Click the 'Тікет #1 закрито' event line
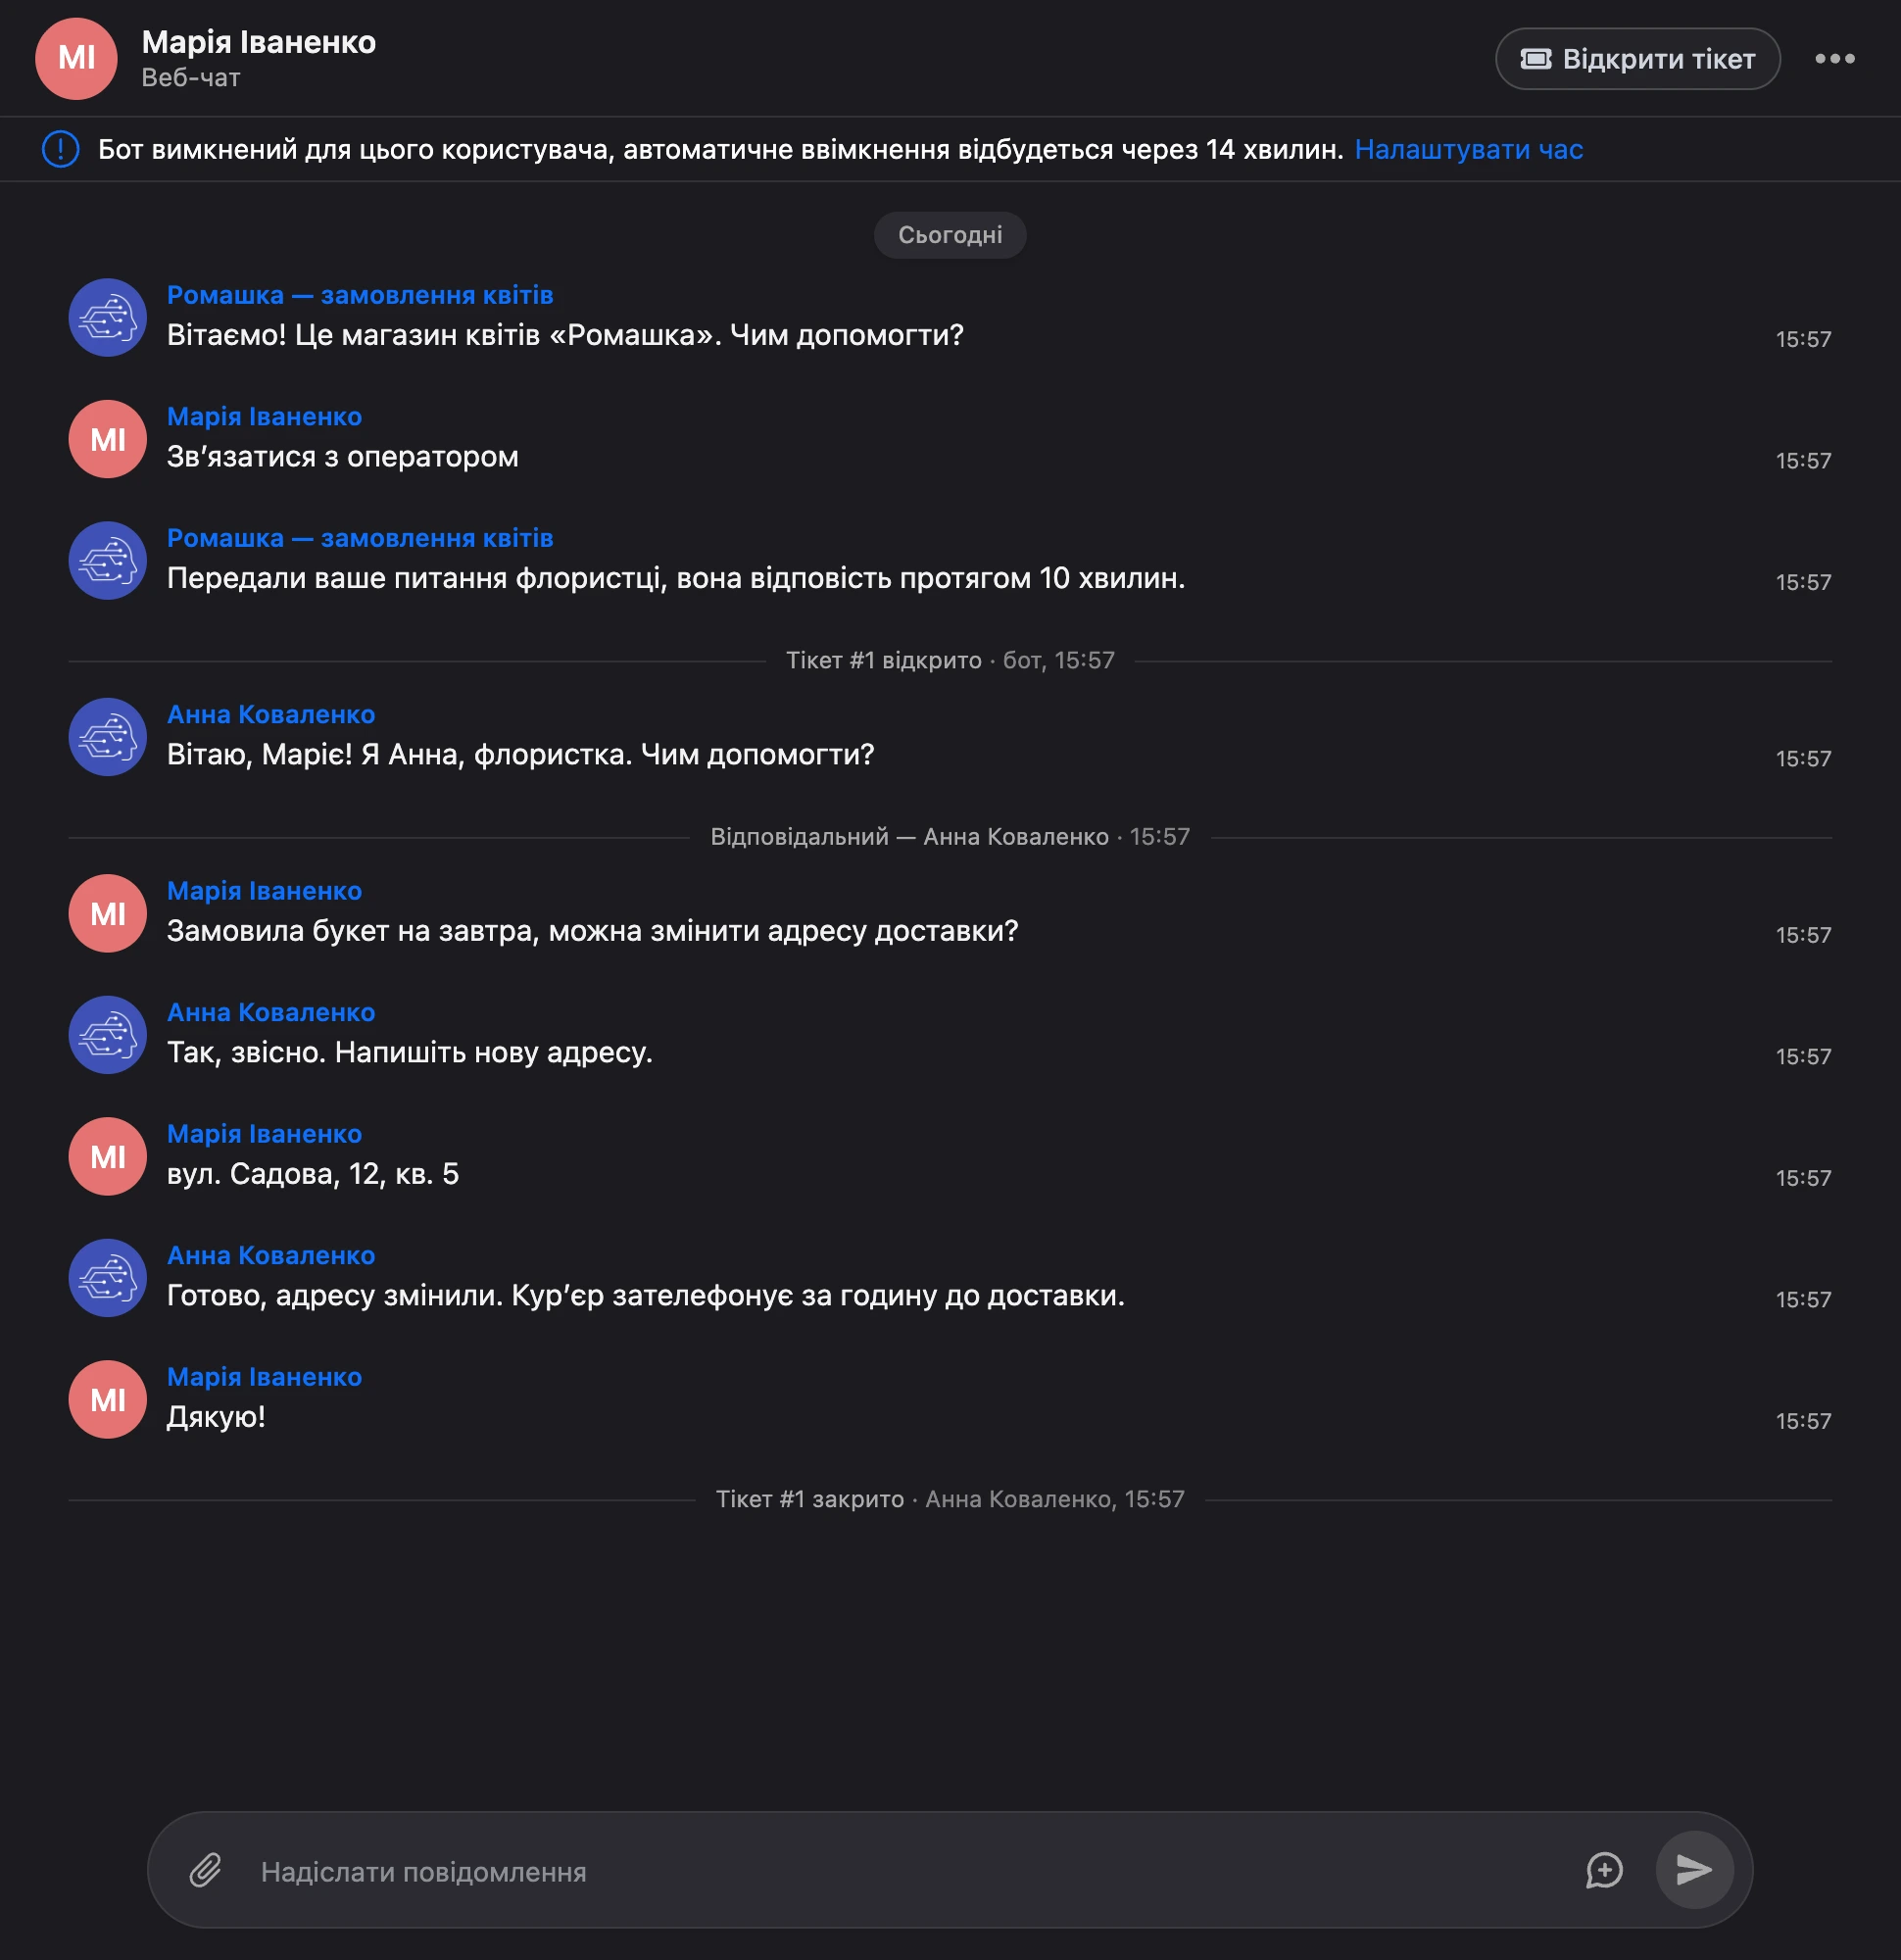1901x1960 pixels. [950, 1498]
